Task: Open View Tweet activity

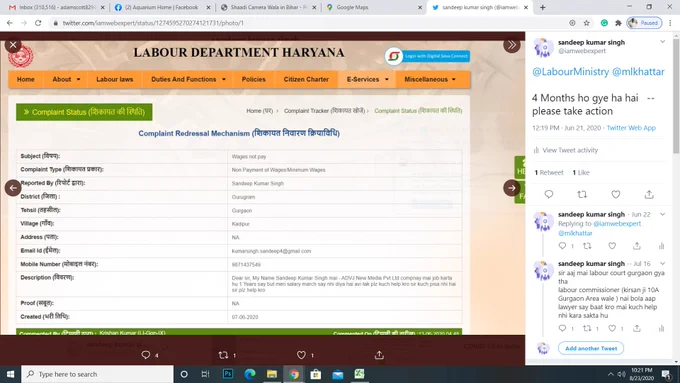Action: (566, 150)
